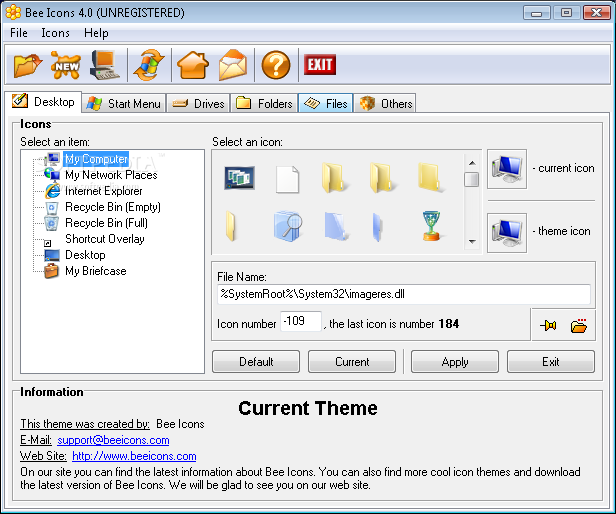Screen dimensions: 616x514
Task: Browse for icon file with the open-folder icon
Action: click(579, 325)
